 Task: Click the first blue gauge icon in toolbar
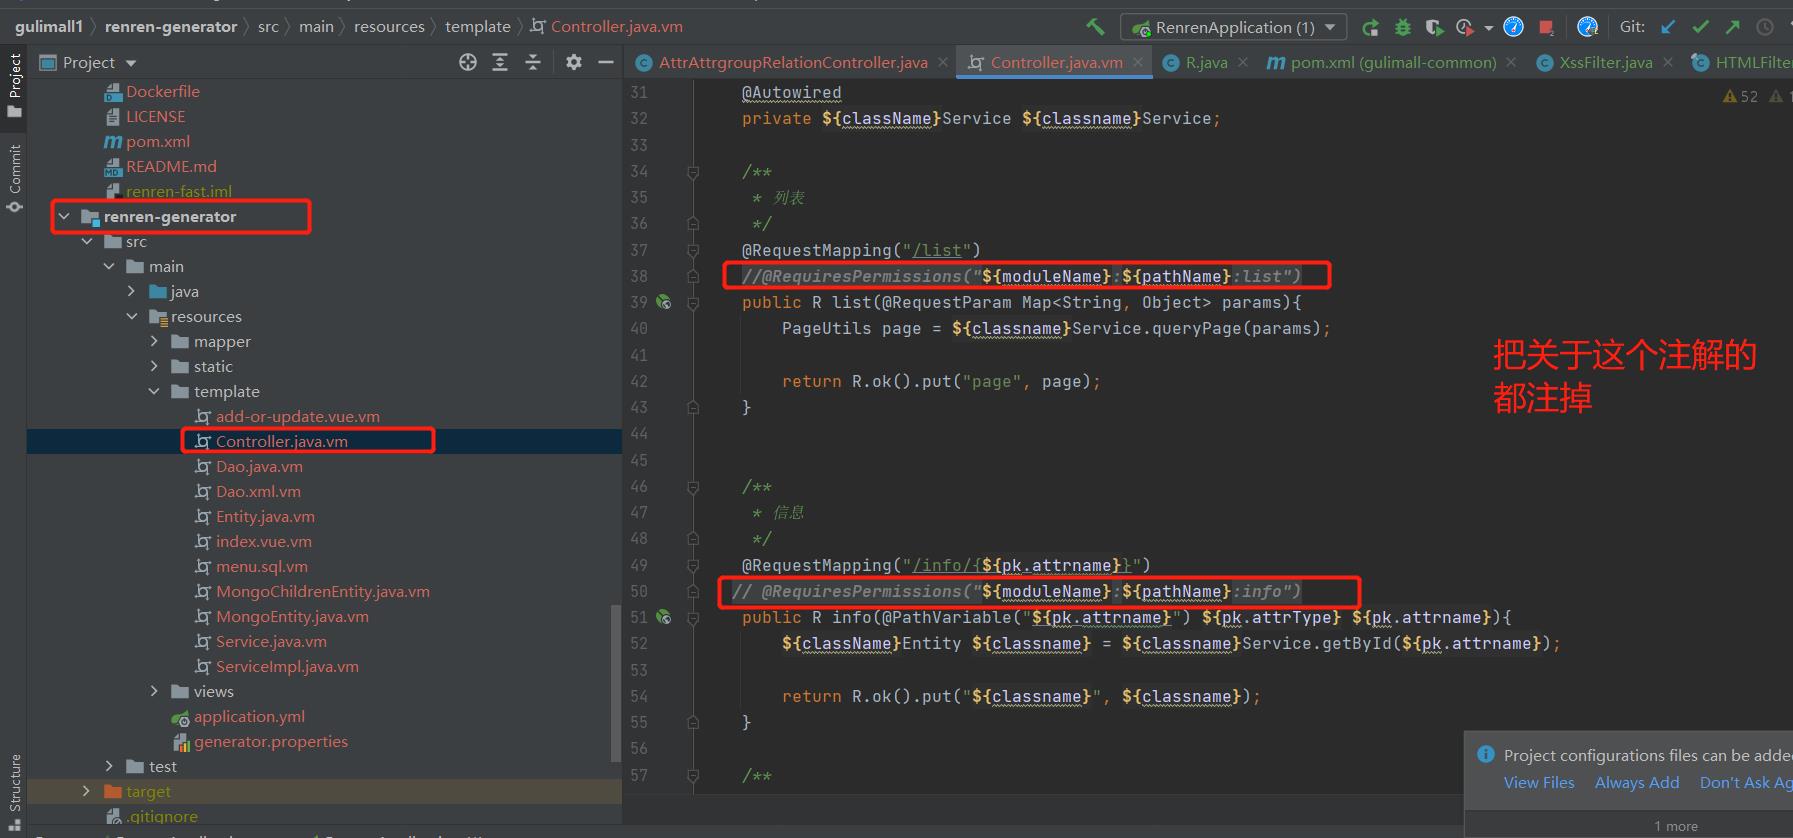point(1514,27)
